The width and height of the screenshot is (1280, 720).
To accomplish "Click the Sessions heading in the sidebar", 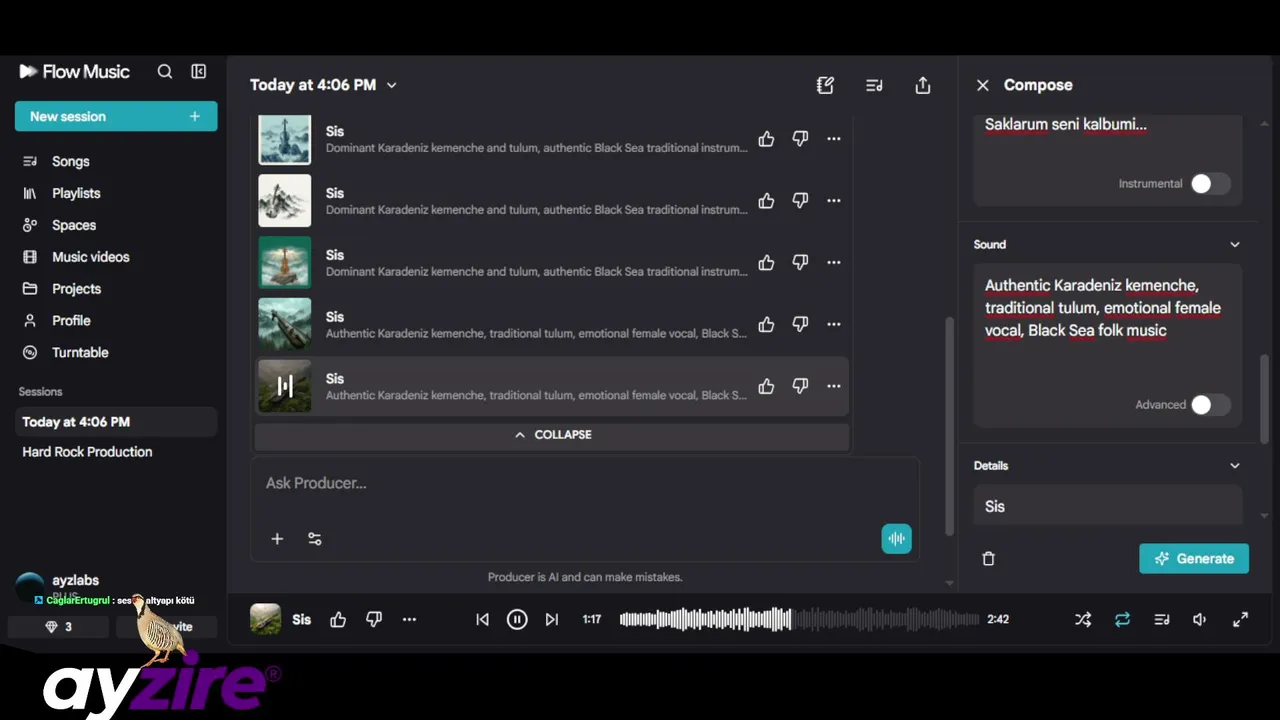I will coord(40,392).
